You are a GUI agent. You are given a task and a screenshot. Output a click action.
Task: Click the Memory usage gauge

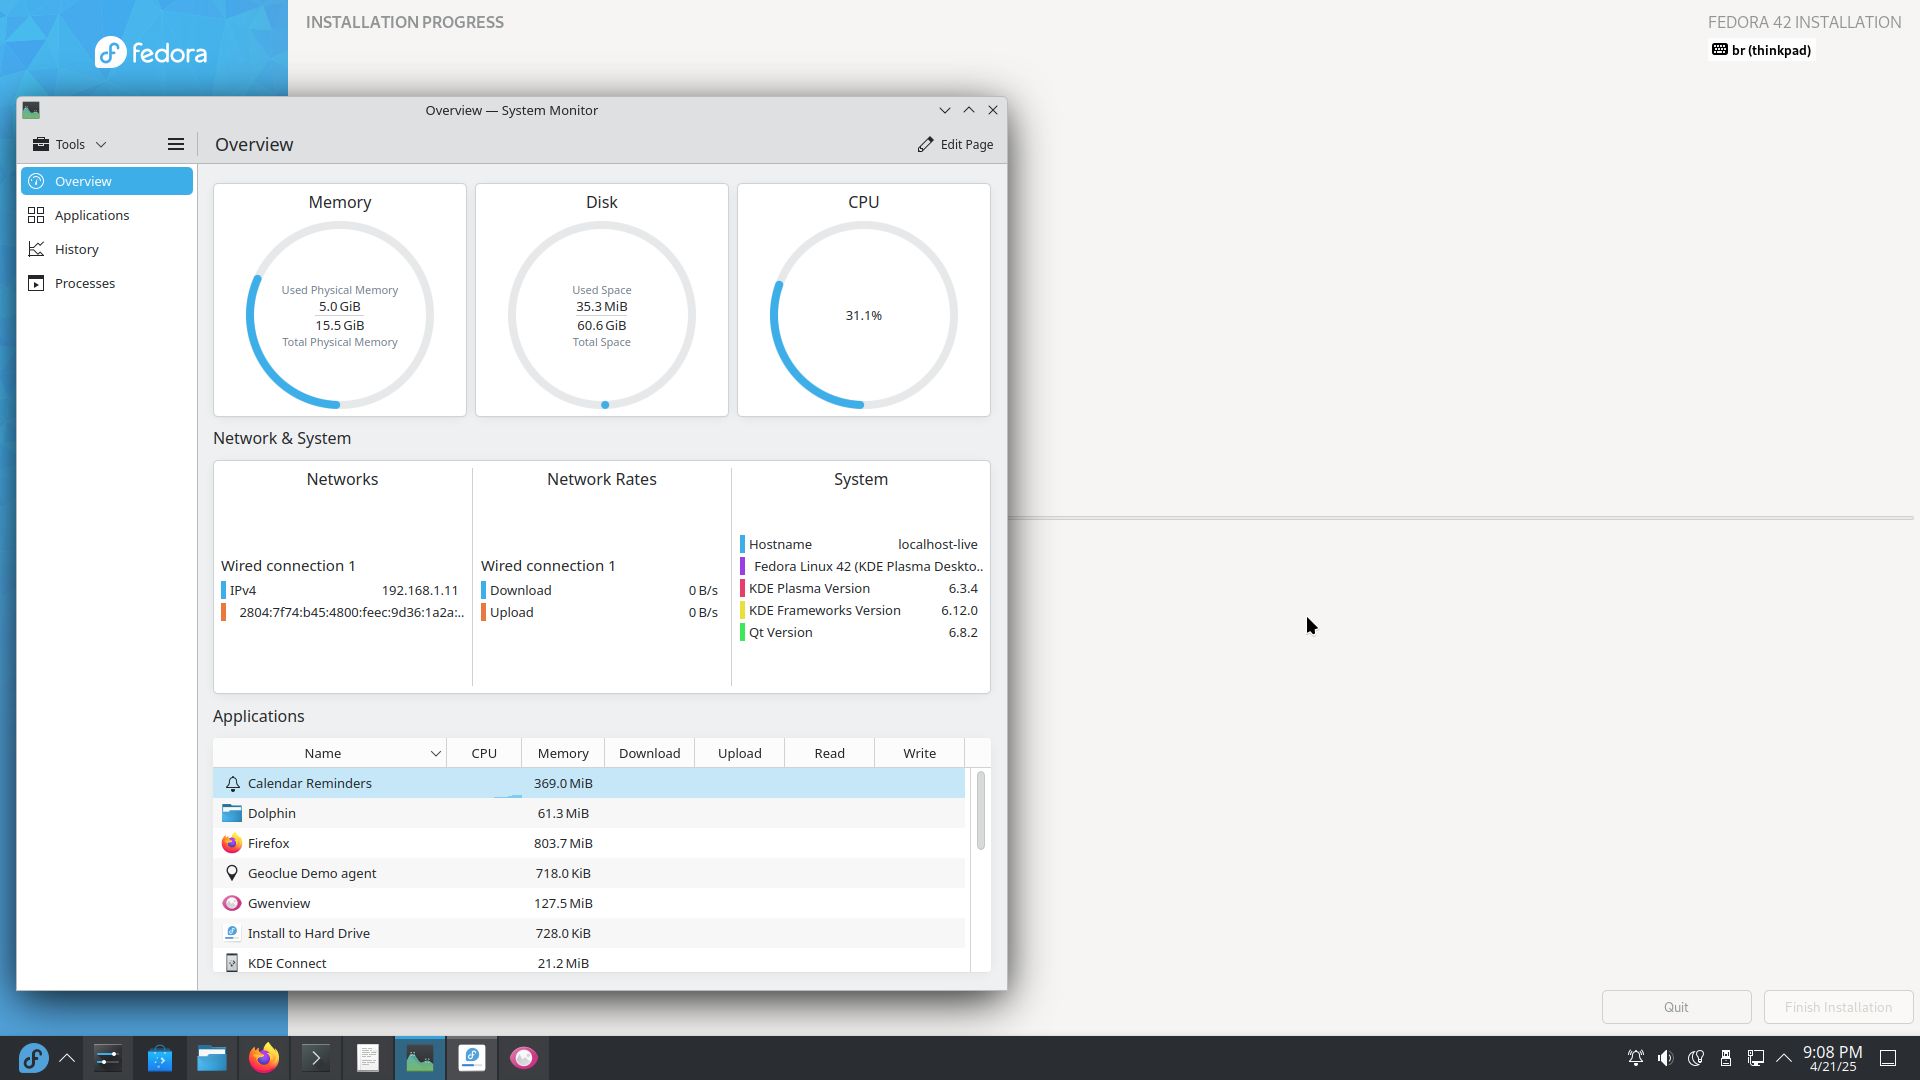click(340, 315)
